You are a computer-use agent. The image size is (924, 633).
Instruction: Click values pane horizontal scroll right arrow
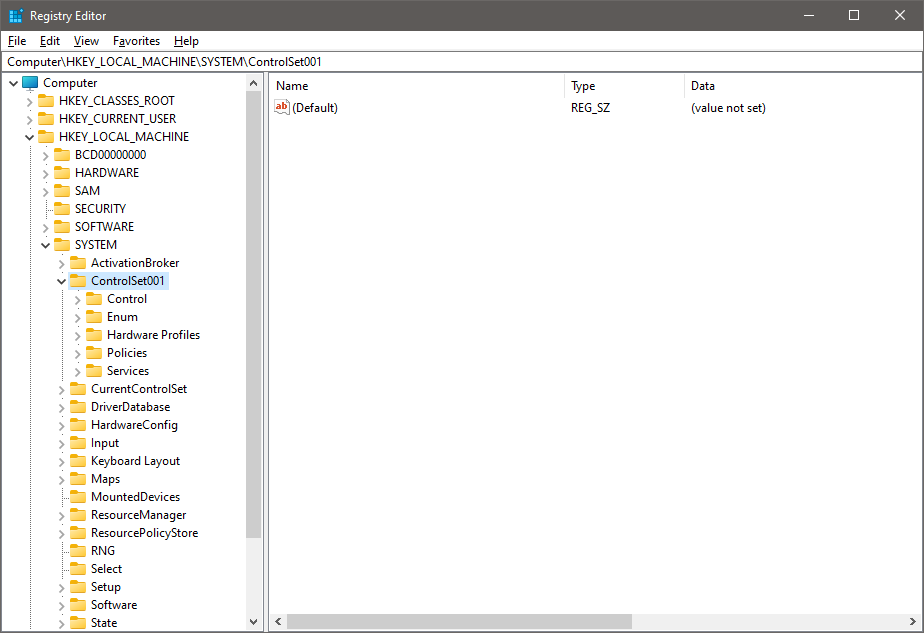pyautogui.click(x=913, y=622)
